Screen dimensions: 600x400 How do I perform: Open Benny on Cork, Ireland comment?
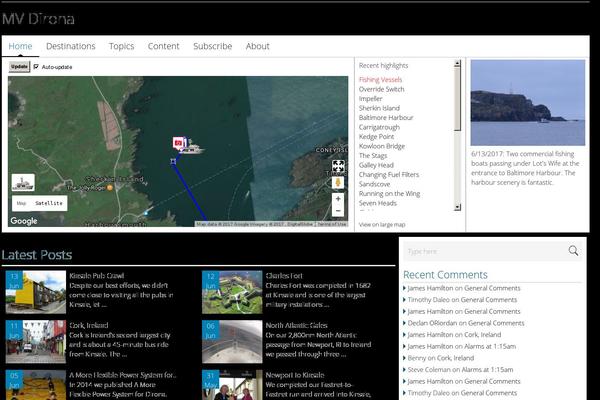[x=440, y=358]
